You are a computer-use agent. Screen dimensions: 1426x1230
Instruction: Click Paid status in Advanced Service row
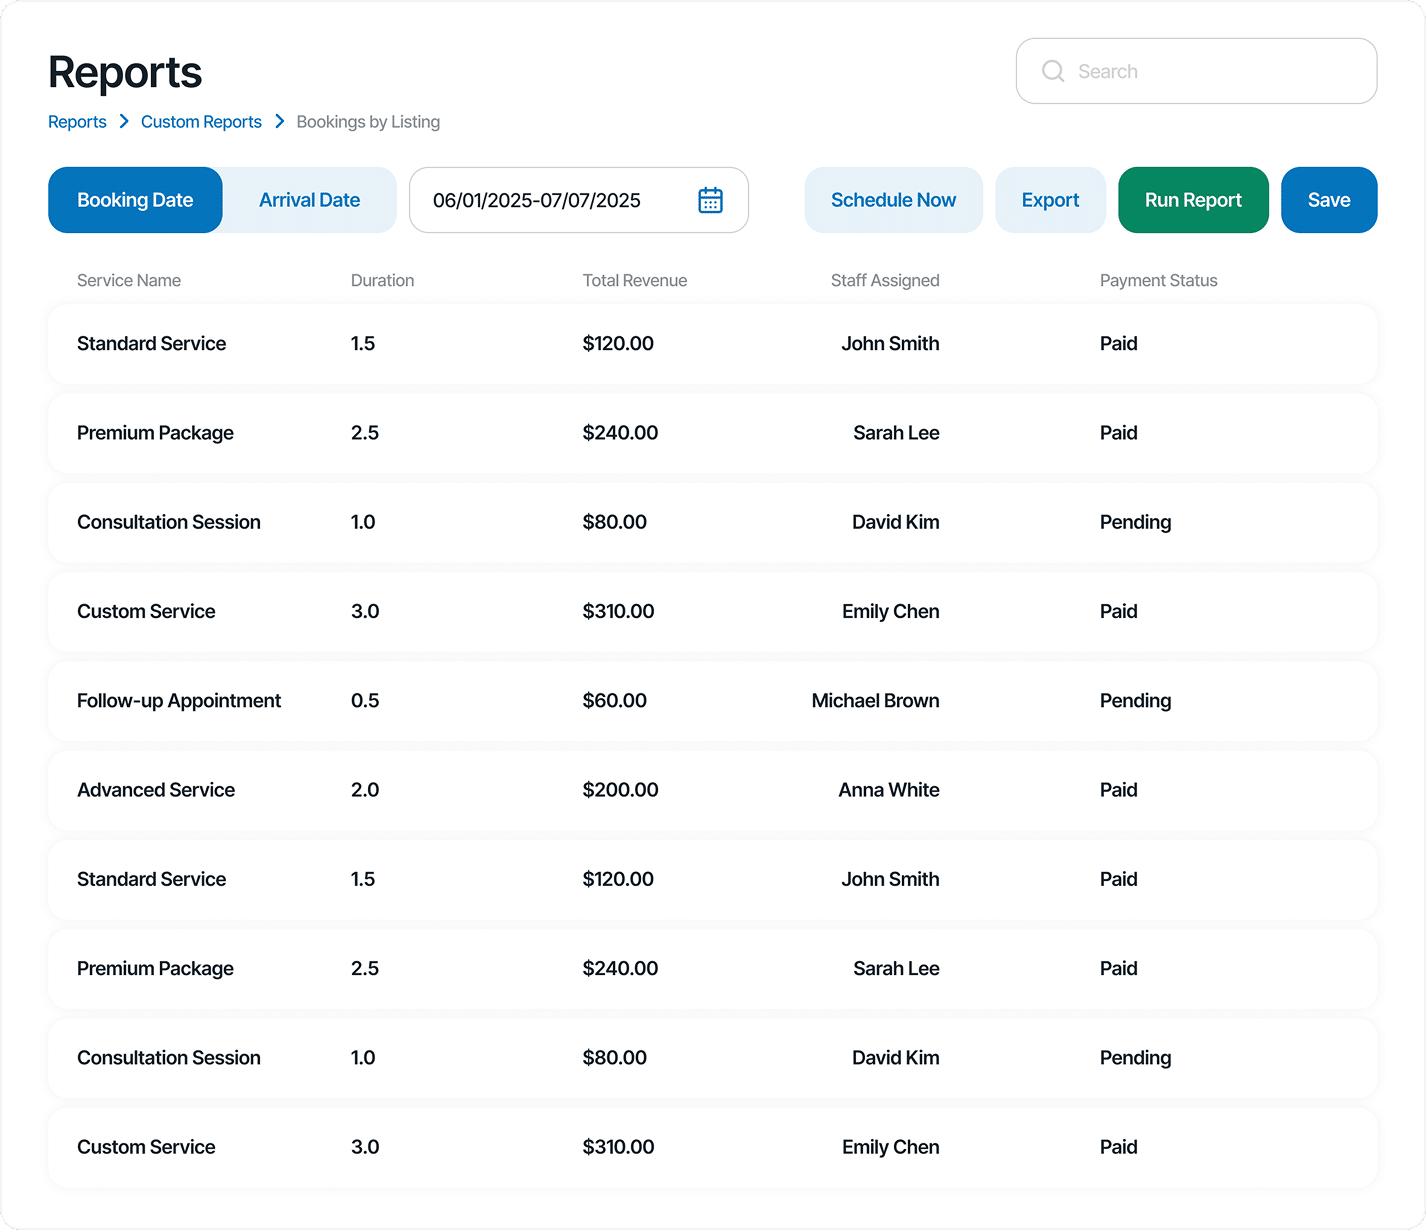(1118, 790)
